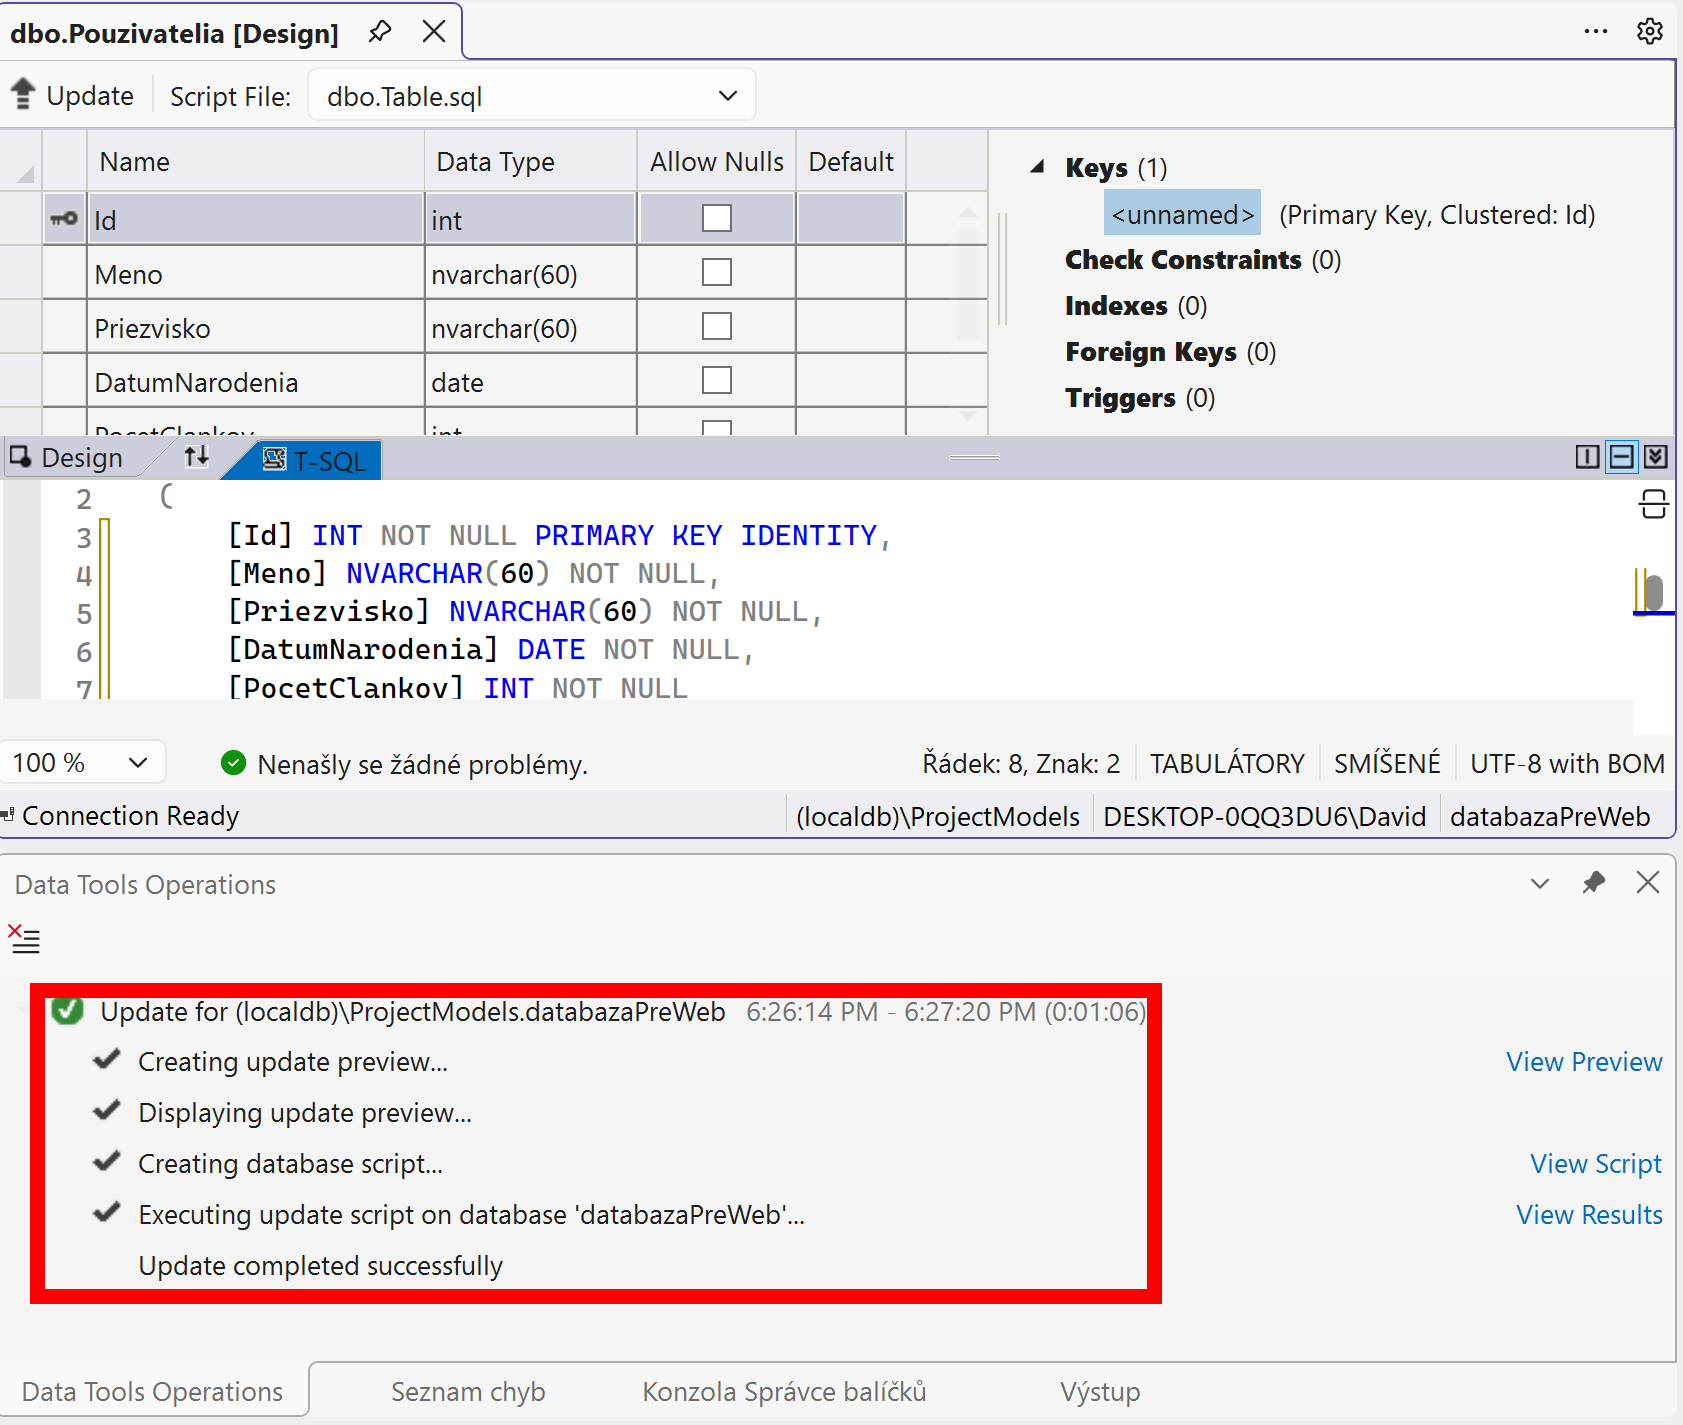
Task: Click the Allow Nulls column header
Action: click(717, 161)
